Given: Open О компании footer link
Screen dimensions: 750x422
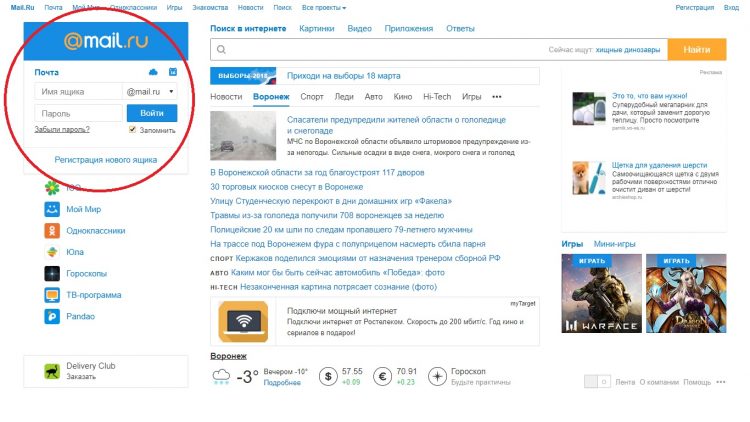Looking at the screenshot, I should click(659, 382).
